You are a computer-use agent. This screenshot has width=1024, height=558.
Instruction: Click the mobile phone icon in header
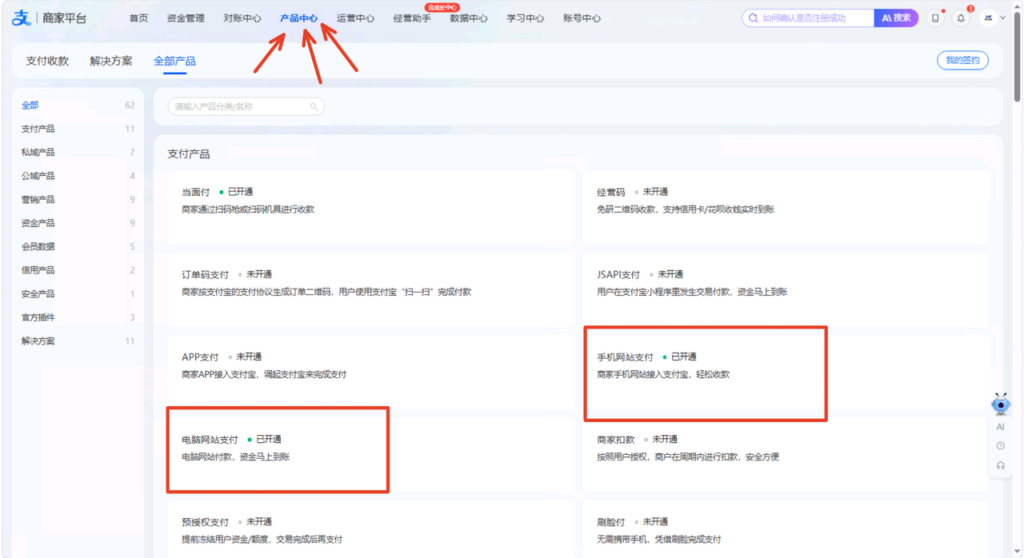point(935,18)
